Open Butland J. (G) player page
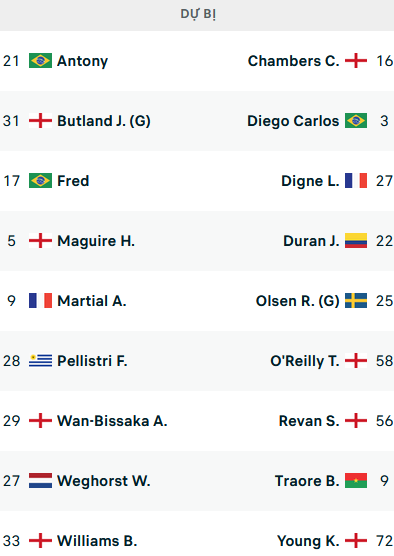 pyautogui.click(x=104, y=121)
